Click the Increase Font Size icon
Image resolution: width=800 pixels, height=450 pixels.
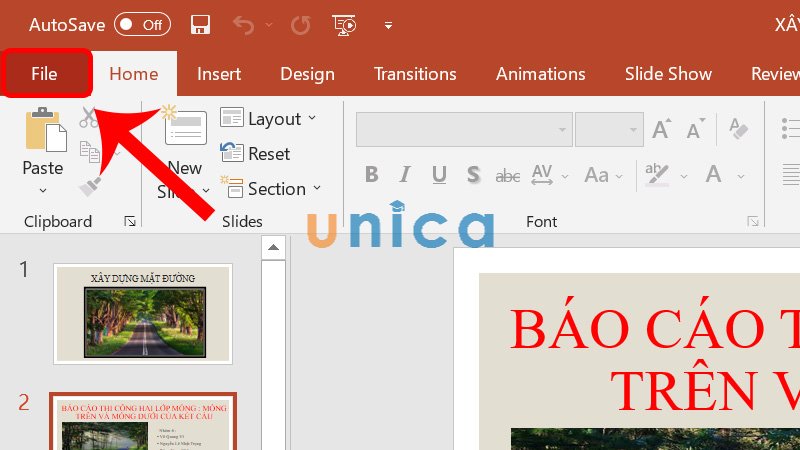click(x=661, y=129)
